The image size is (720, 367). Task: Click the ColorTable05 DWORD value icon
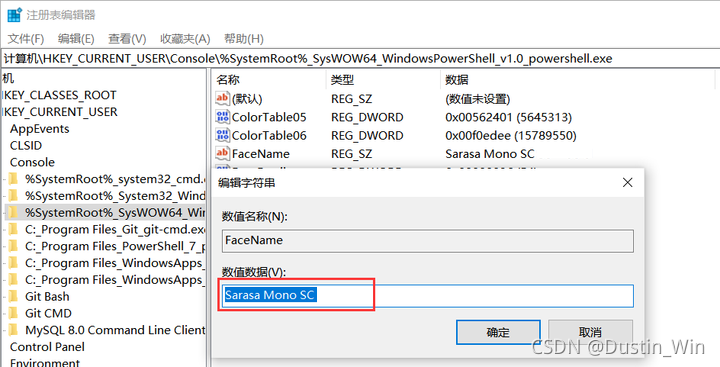222,117
